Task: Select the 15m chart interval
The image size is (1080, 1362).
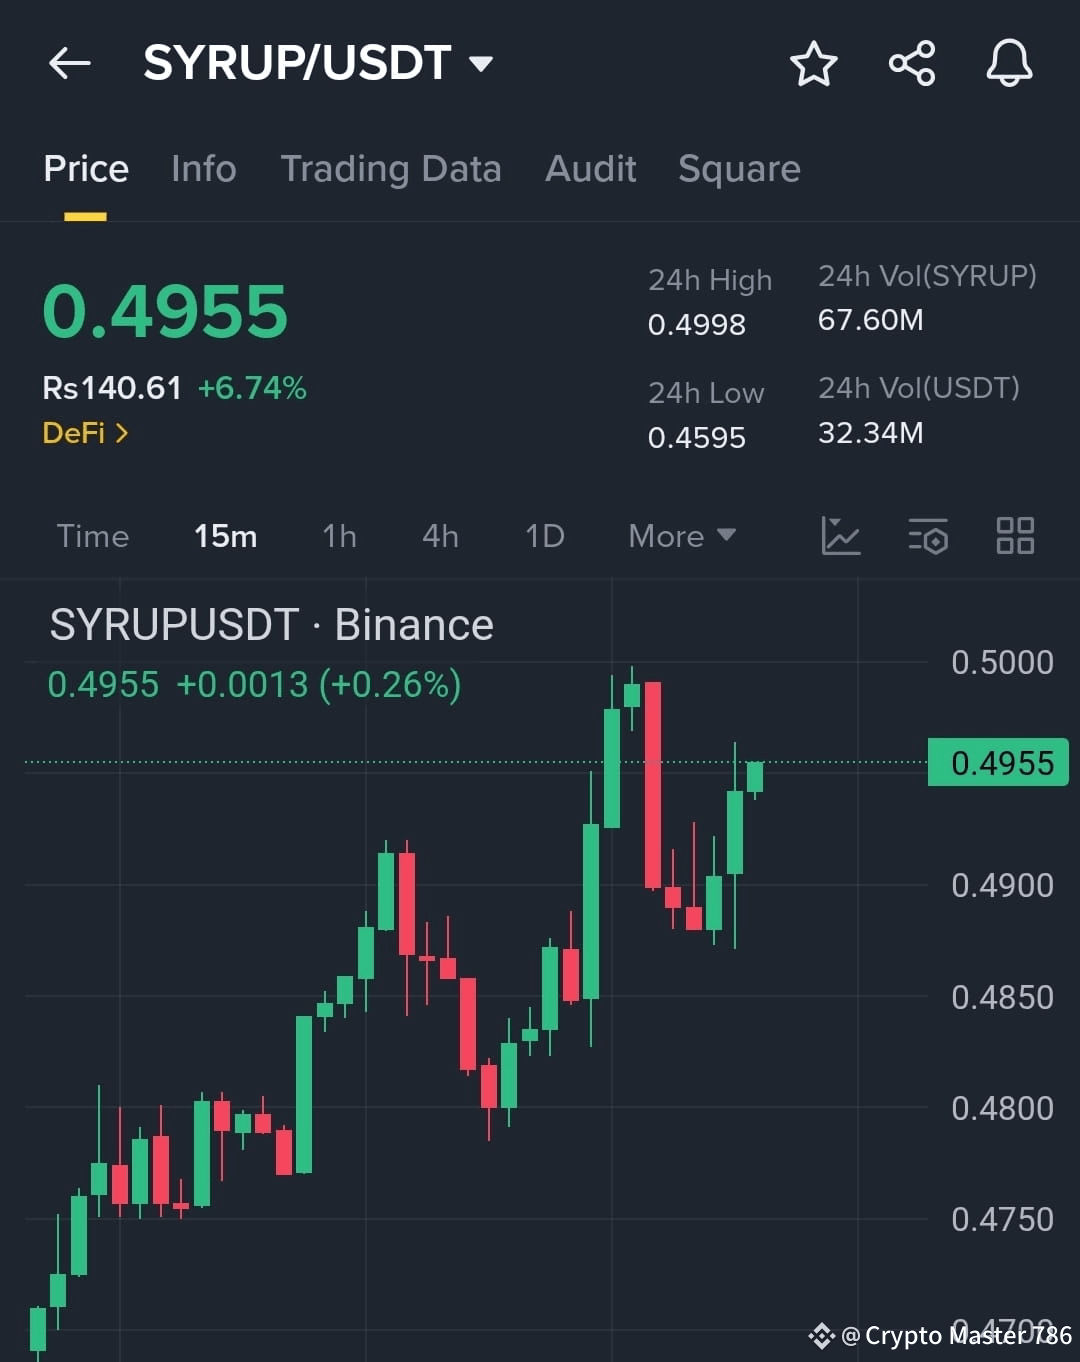Action: 225,536
